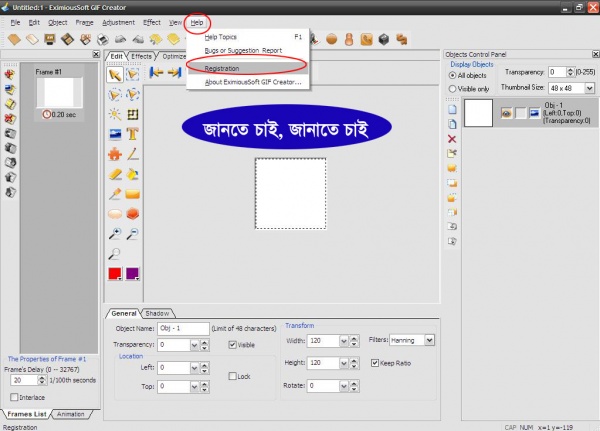Click the printer icon in main toolbar
Screen dimensions: 600x431
(x=103, y=39)
